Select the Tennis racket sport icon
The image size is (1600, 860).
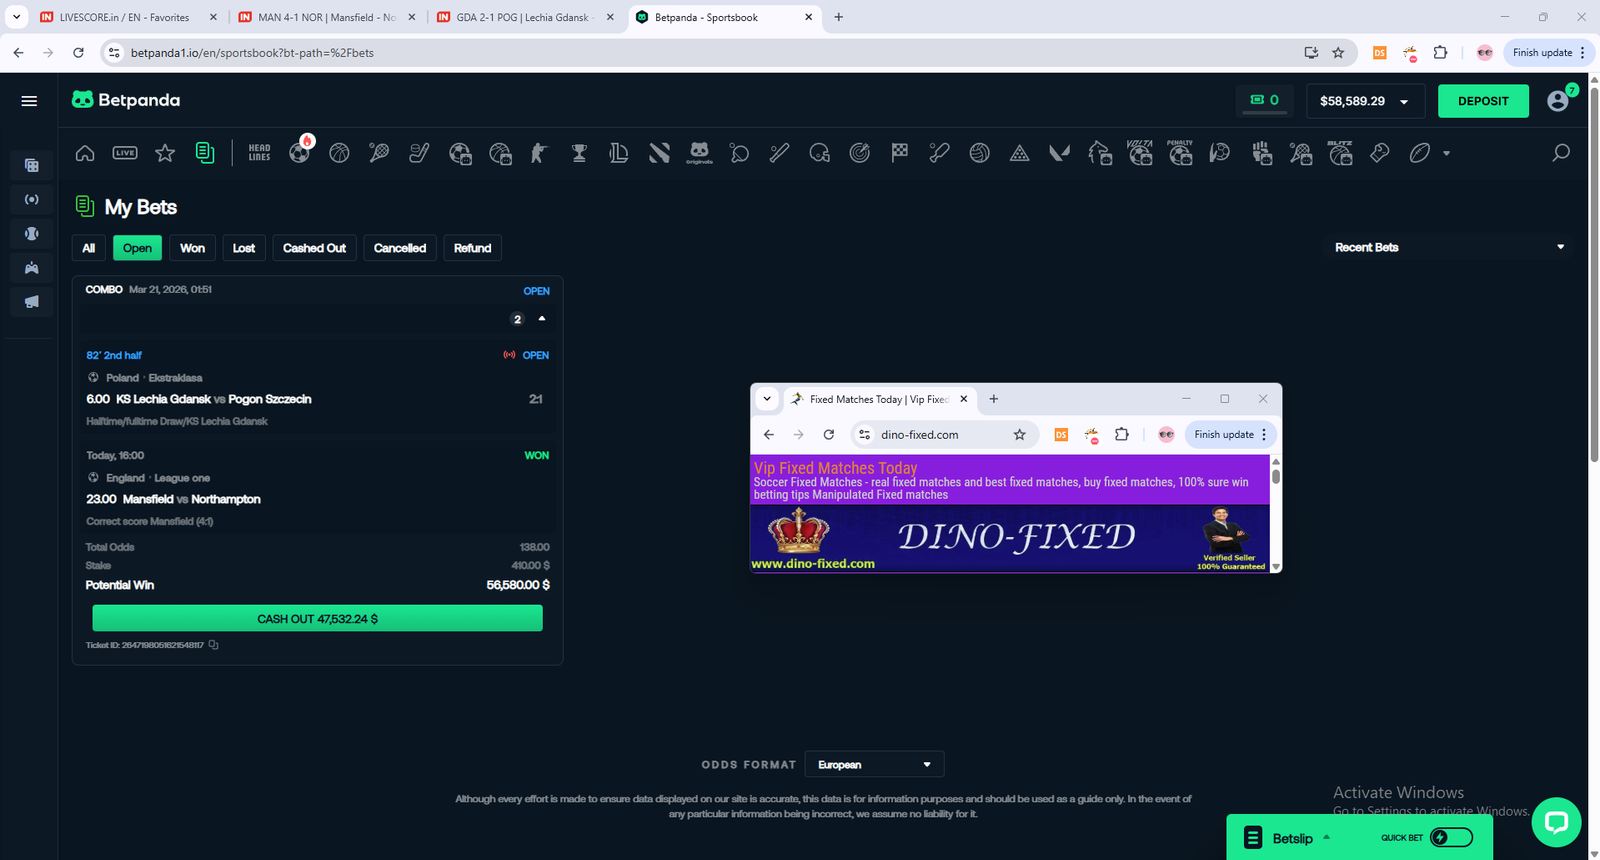click(379, 153)
